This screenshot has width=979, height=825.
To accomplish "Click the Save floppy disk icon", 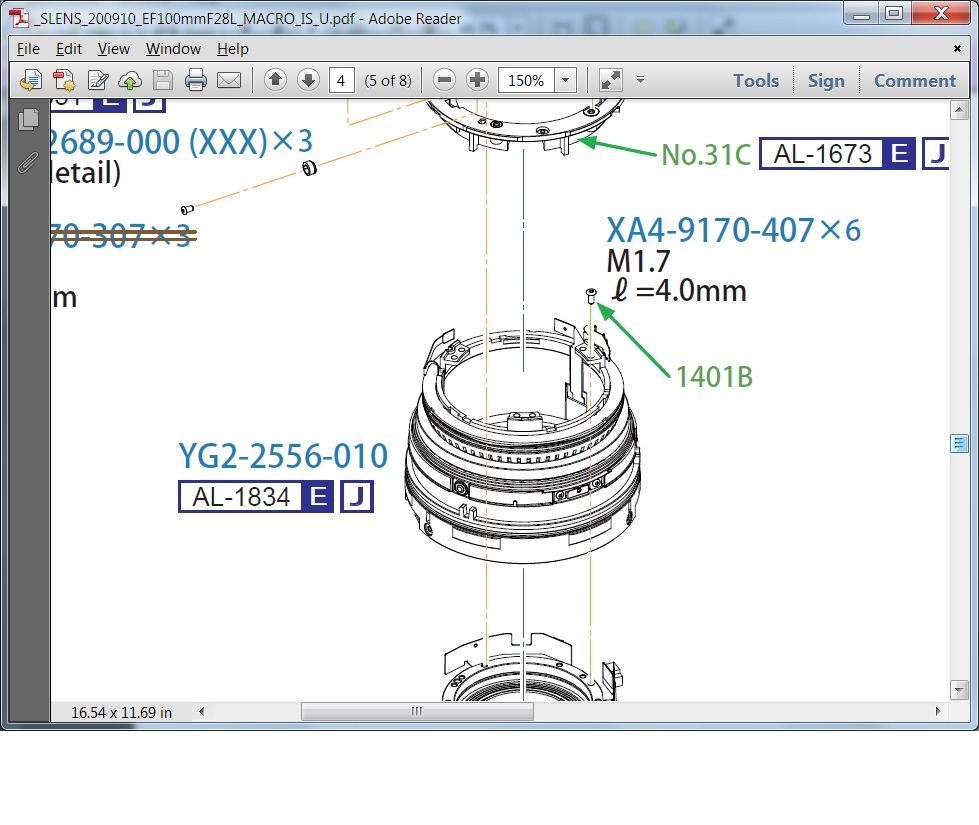I will [163, 81].
